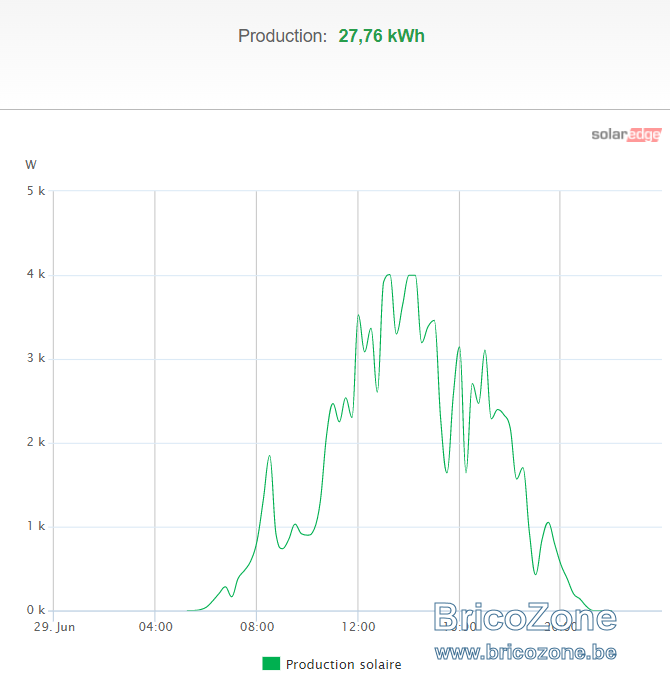Select the 12:00 time axis label
670x696 pixels.
point(358,627)
